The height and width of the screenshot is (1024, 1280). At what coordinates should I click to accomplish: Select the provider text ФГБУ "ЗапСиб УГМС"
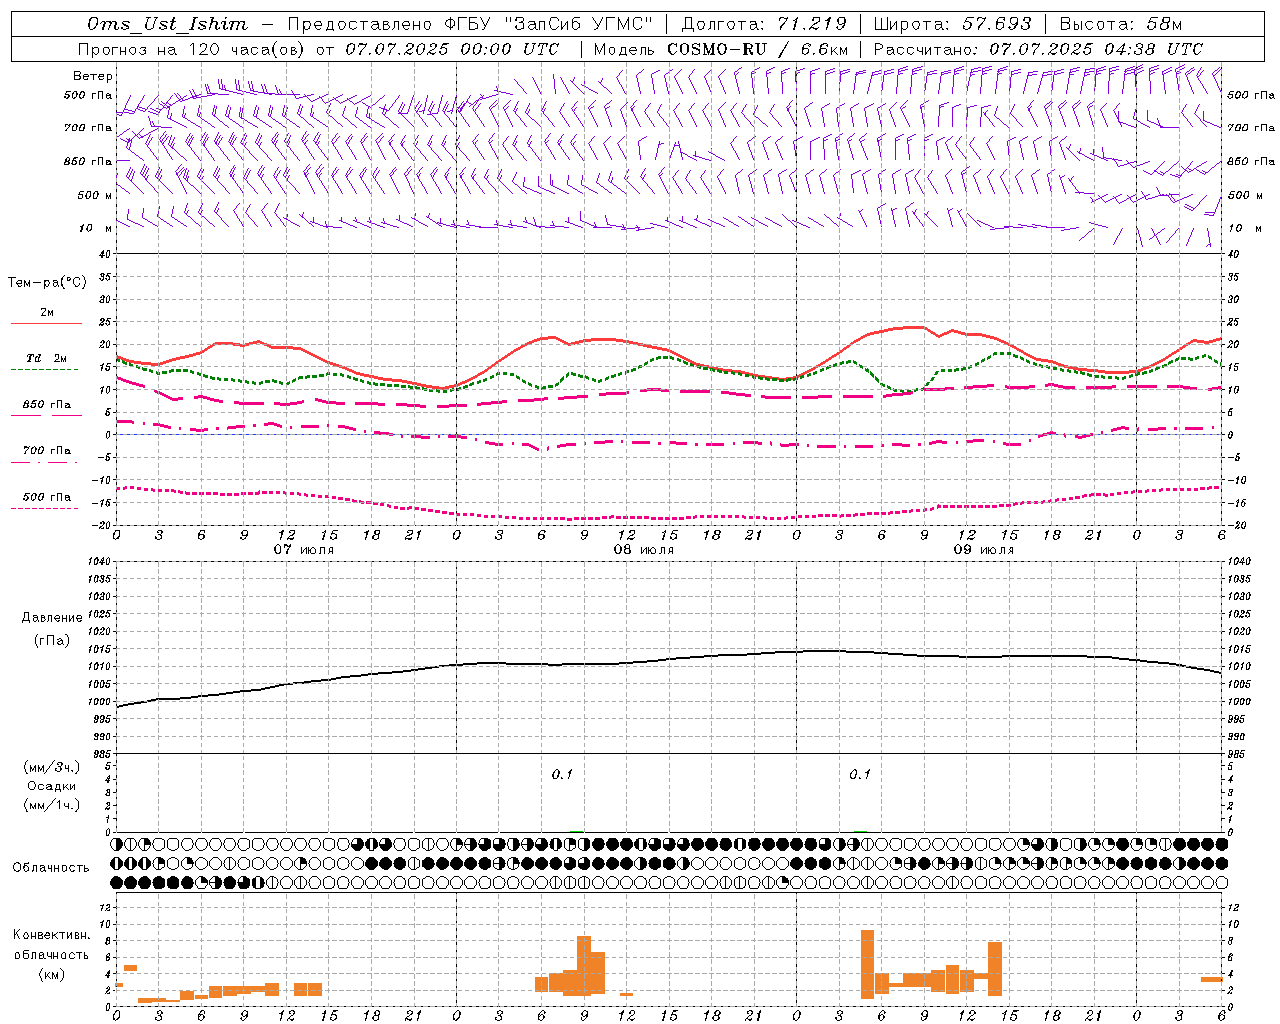click(549, 24)
